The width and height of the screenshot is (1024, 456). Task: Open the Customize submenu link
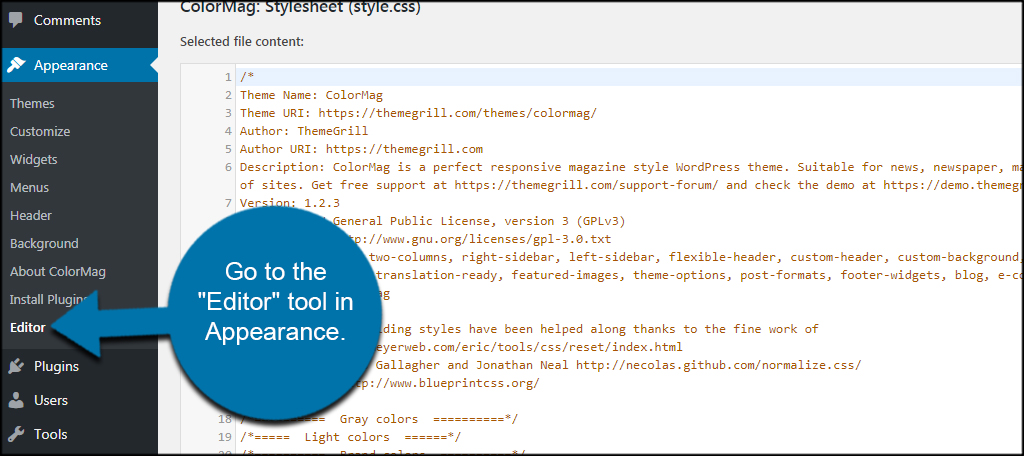coord(40,132)
